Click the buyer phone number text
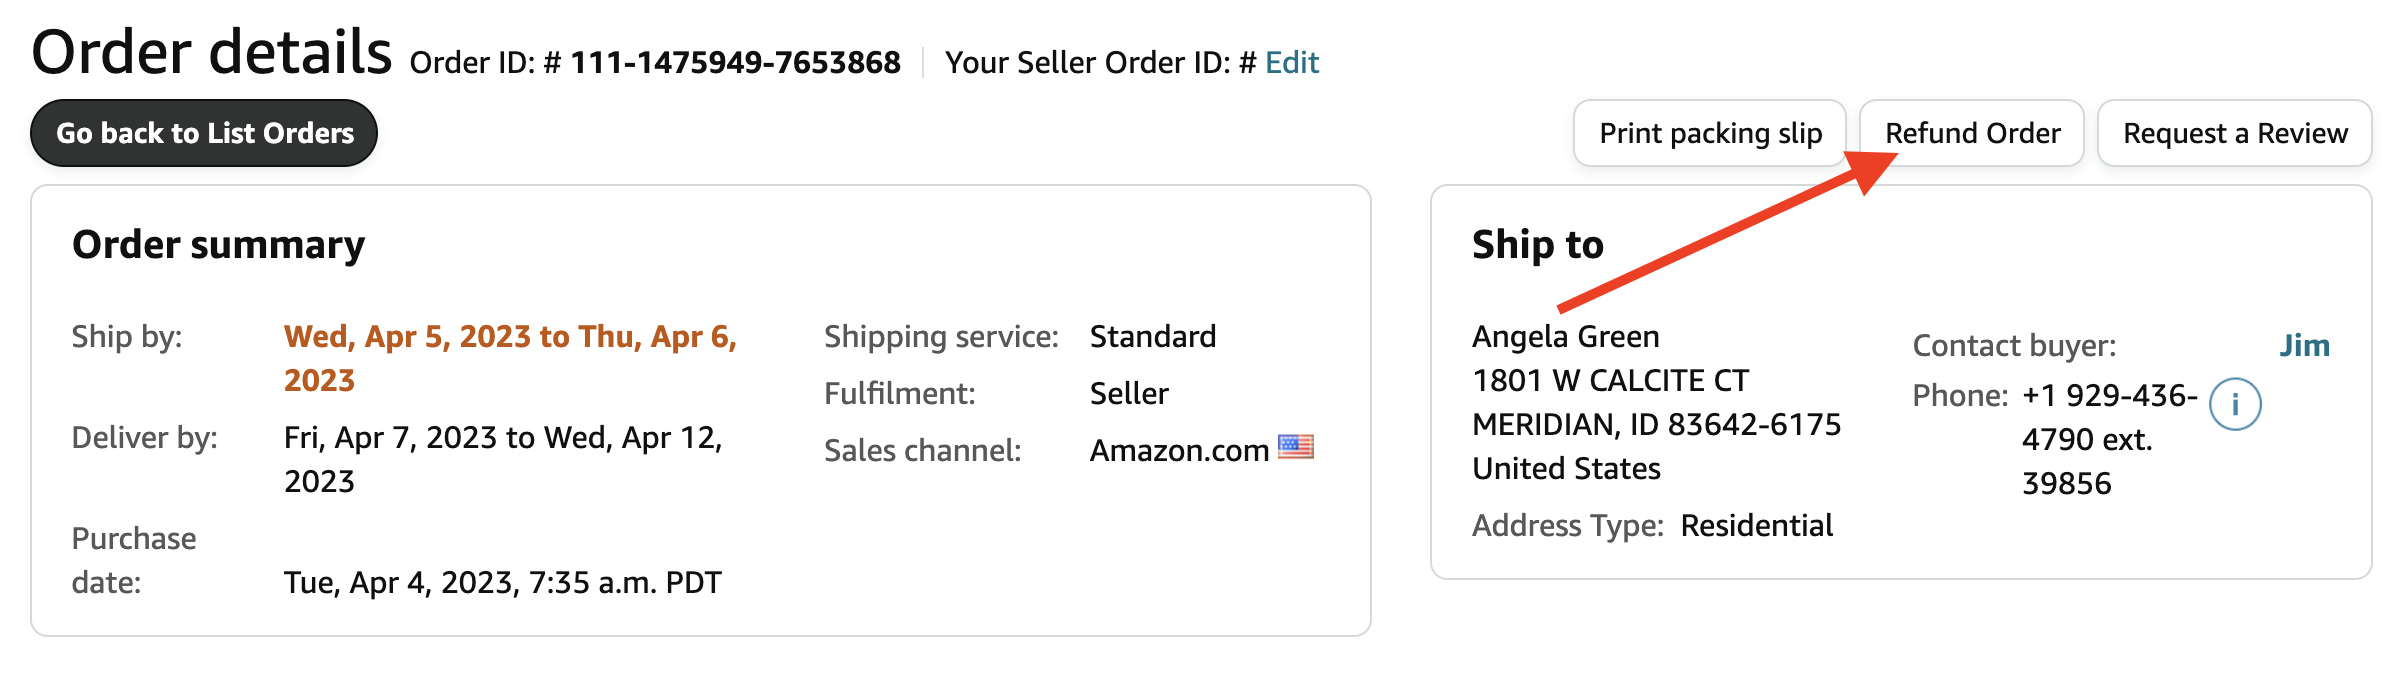The image size is (2398, 676). coord(2109,439)
